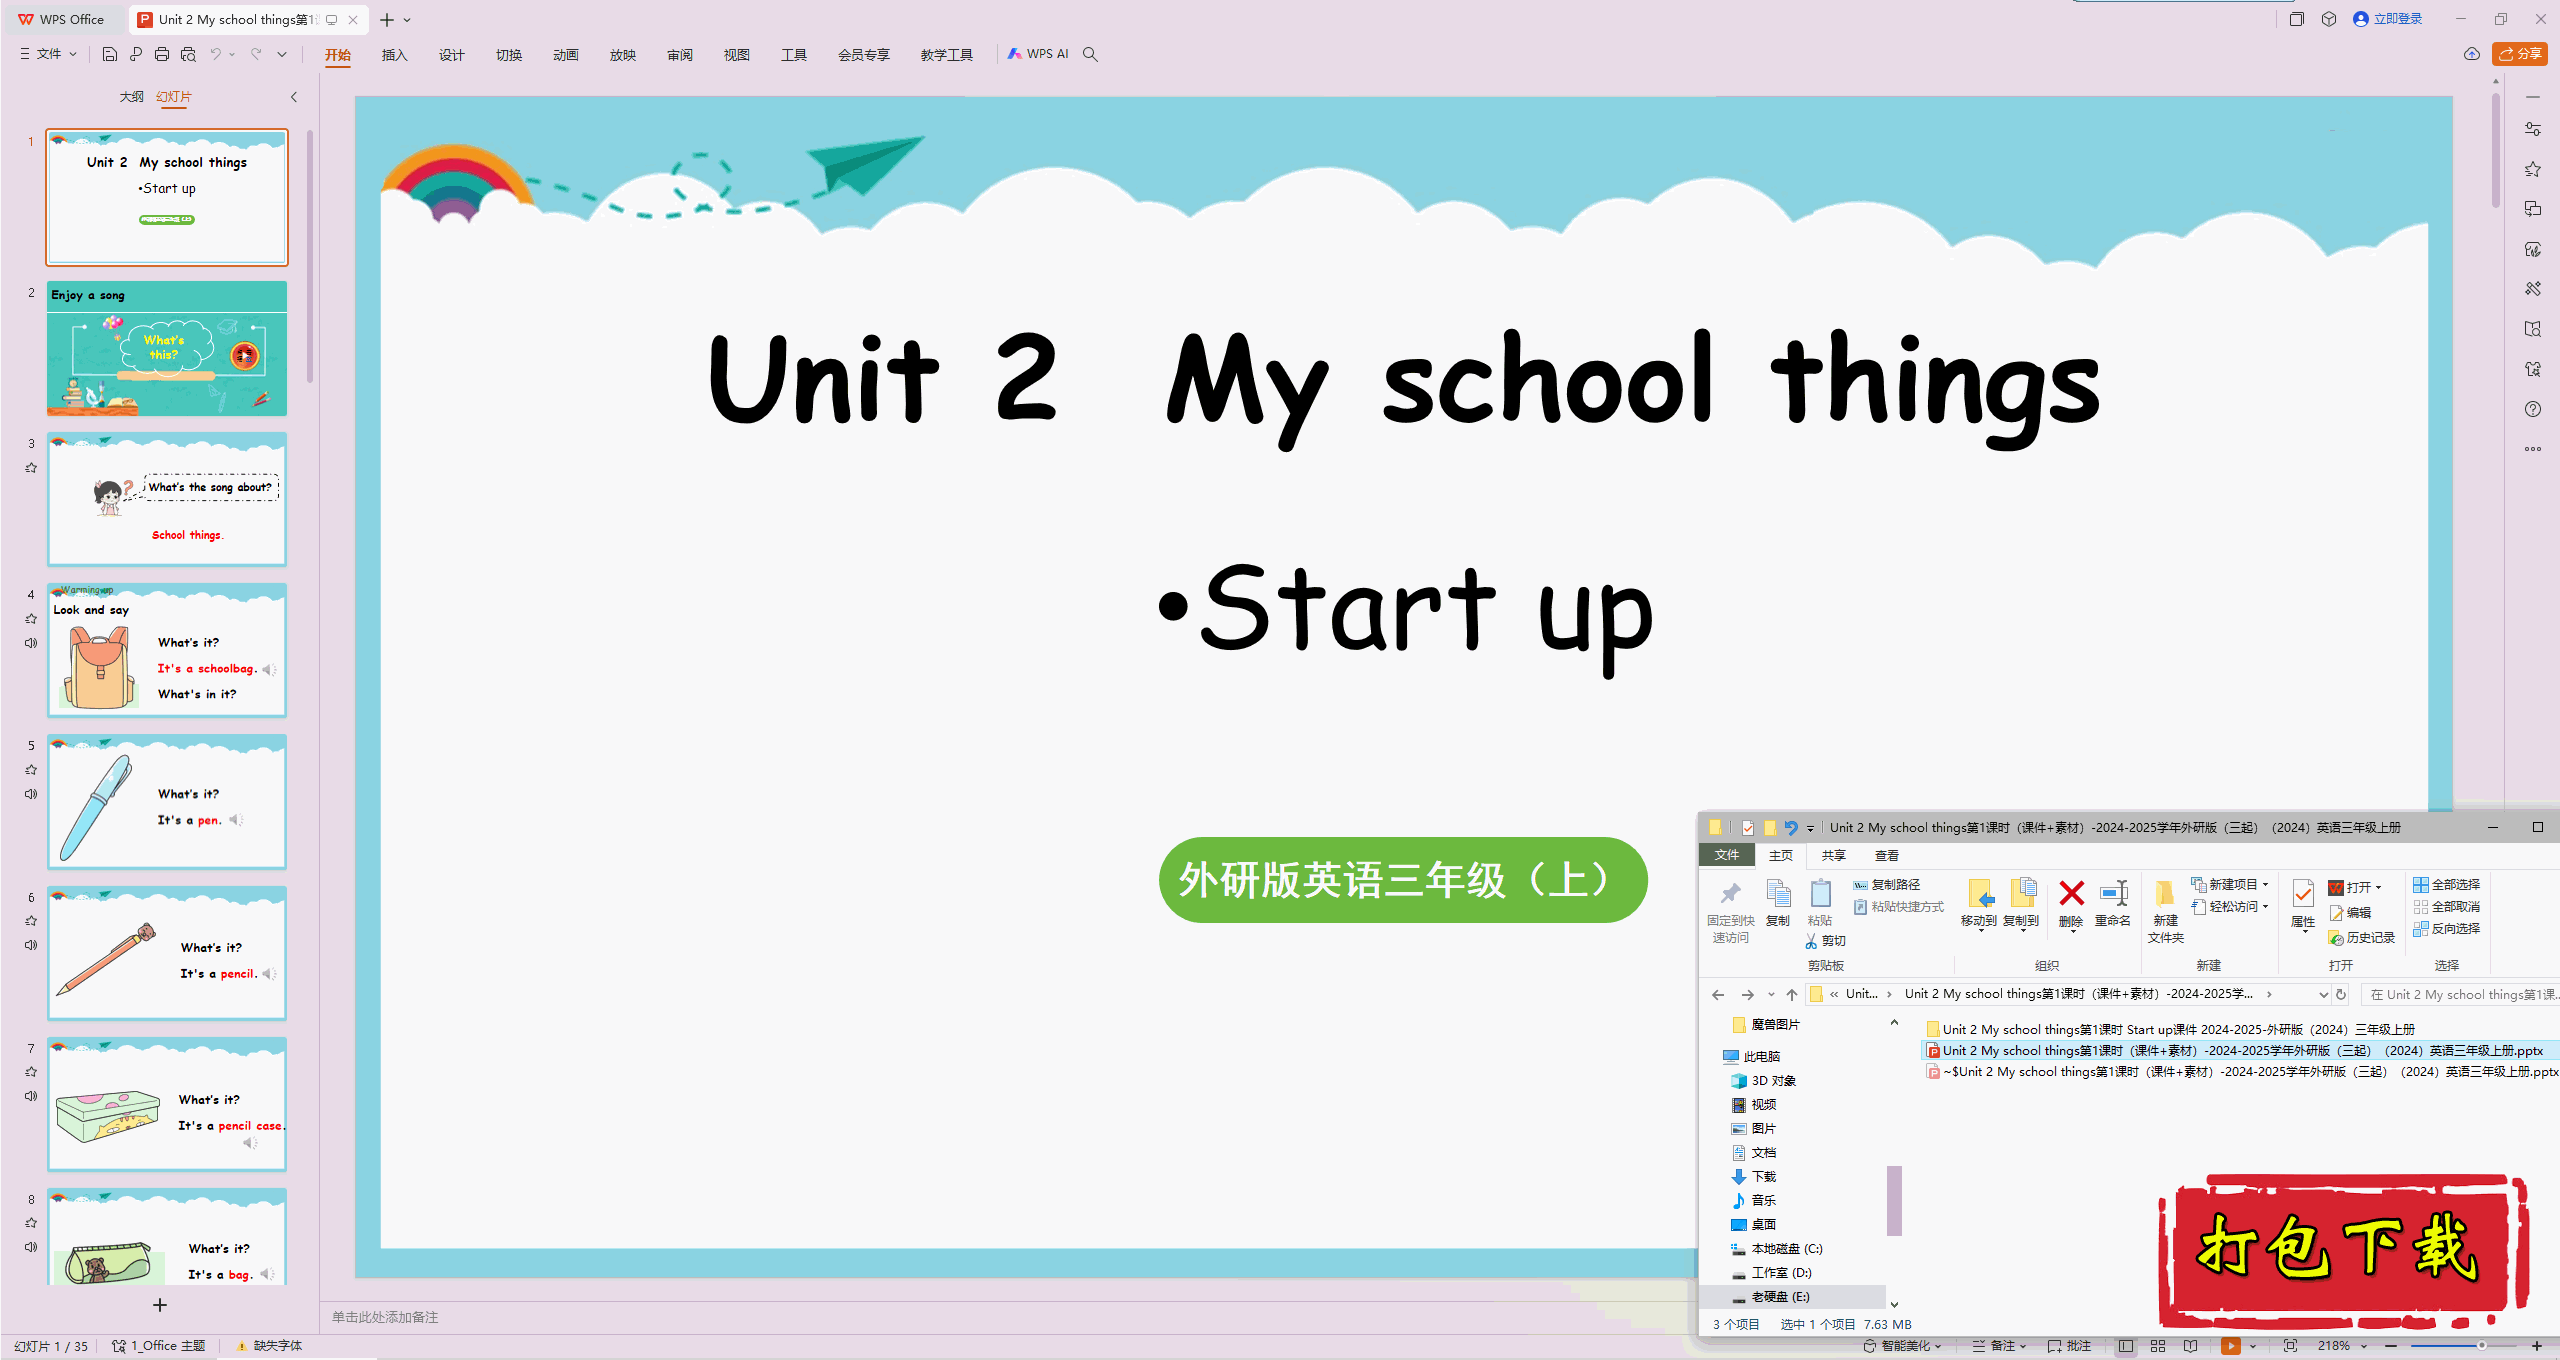Click the 属性 properties icon in Explorer

2303,904
